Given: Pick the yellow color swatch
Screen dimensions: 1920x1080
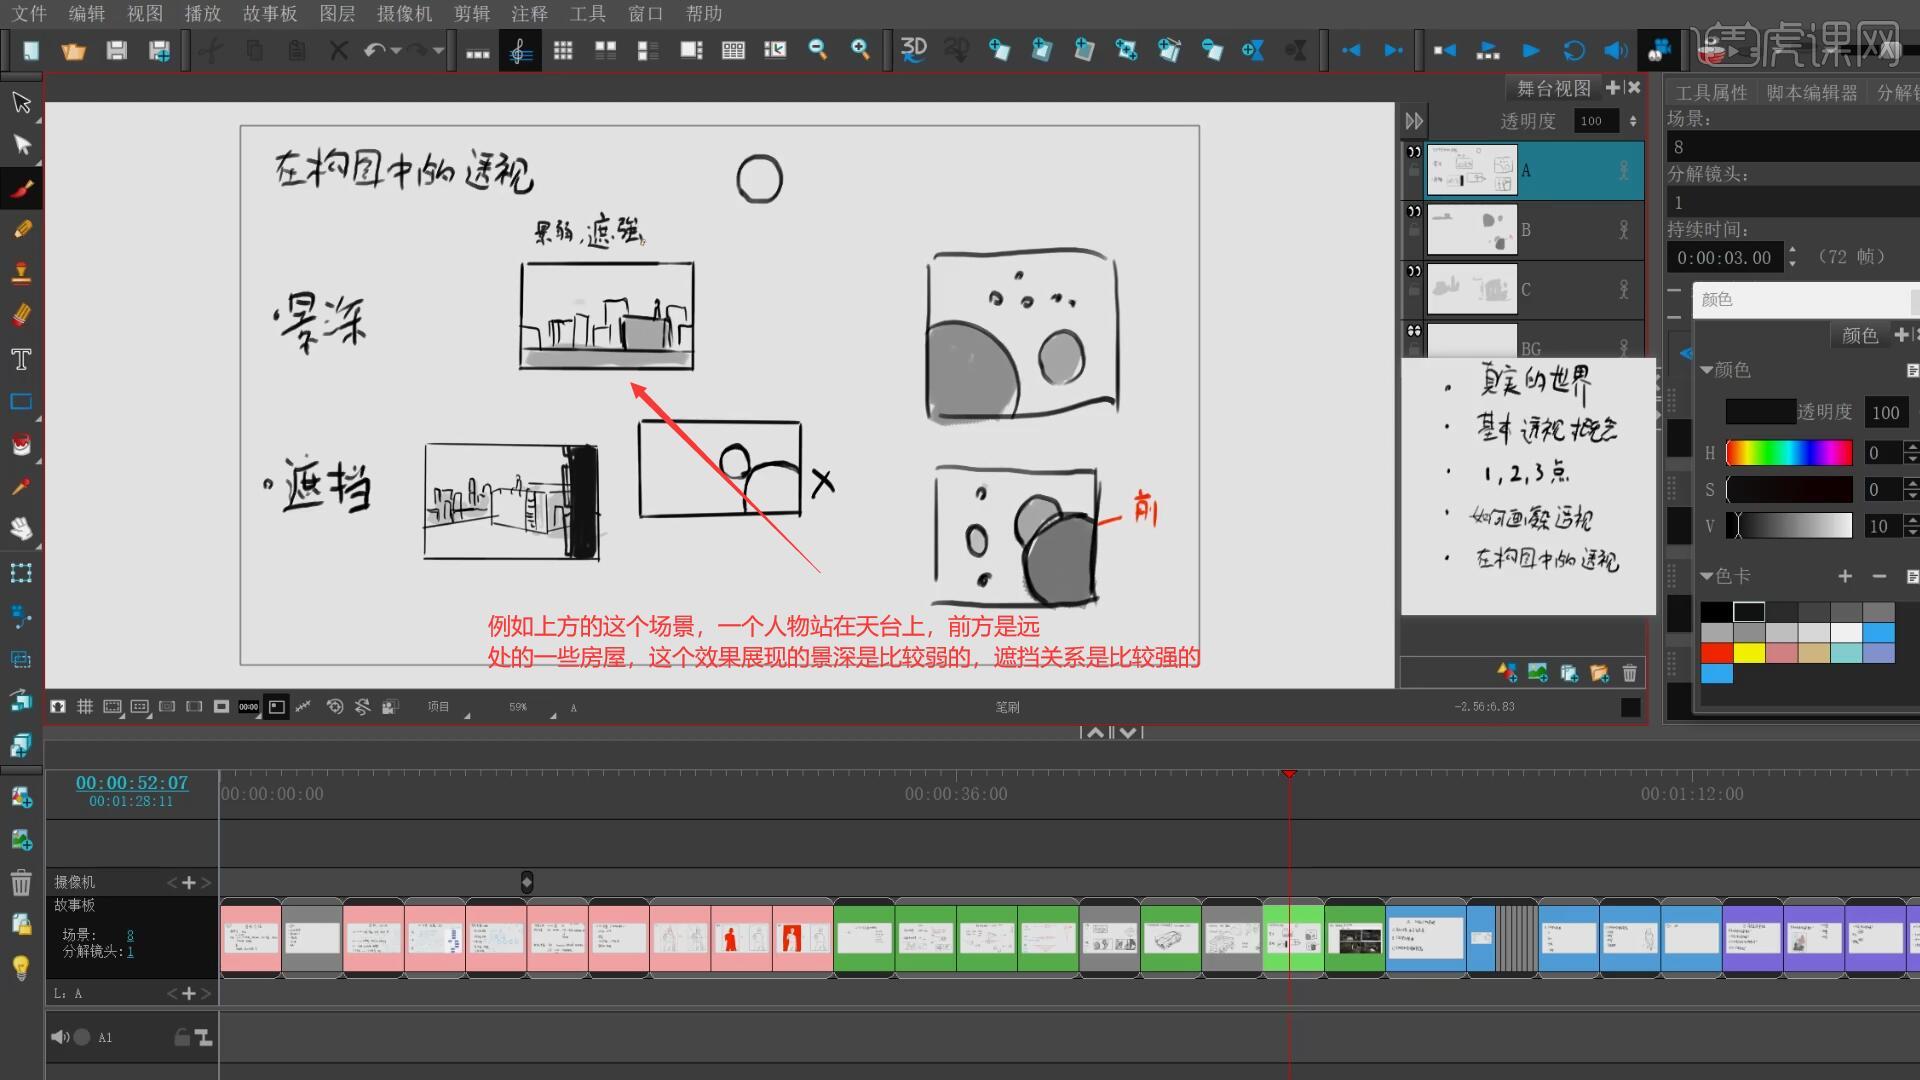Looking at the screenshot, I should pos(1749,653).
